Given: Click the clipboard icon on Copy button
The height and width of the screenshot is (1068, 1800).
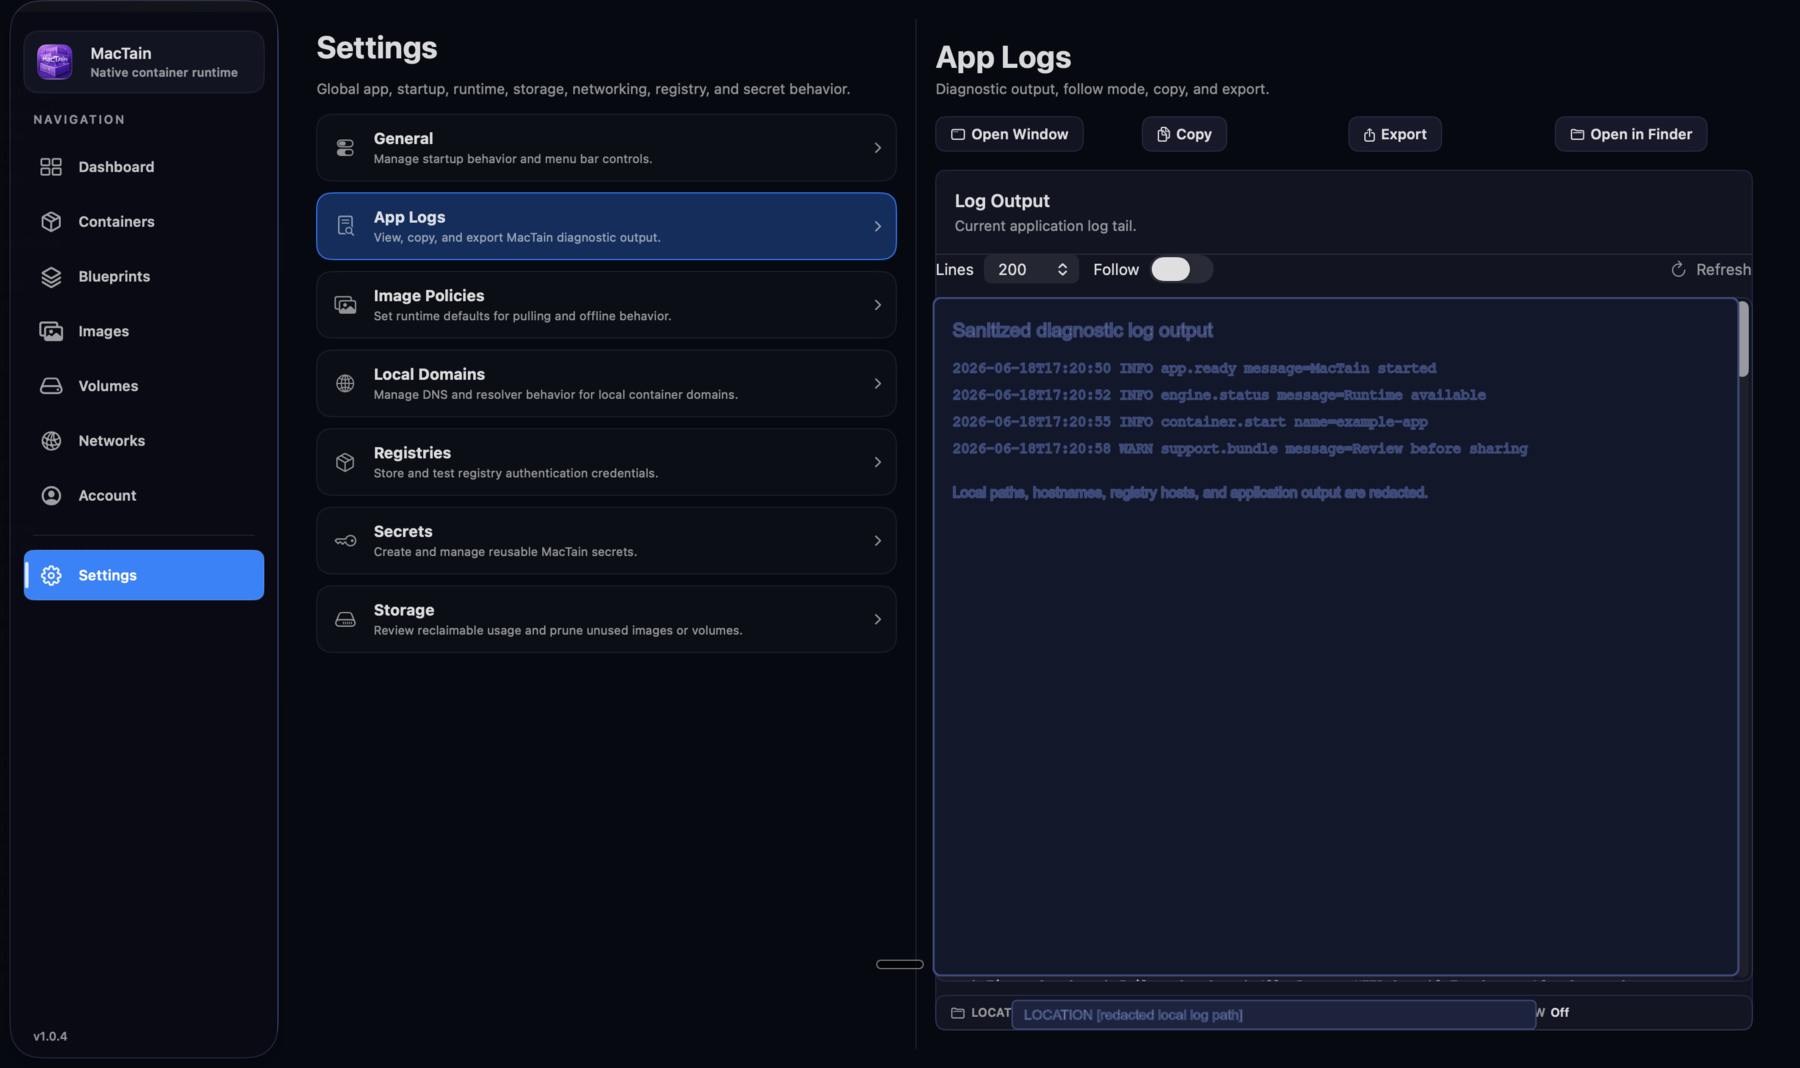Looking at the screenshot, I should [1163, 134].
